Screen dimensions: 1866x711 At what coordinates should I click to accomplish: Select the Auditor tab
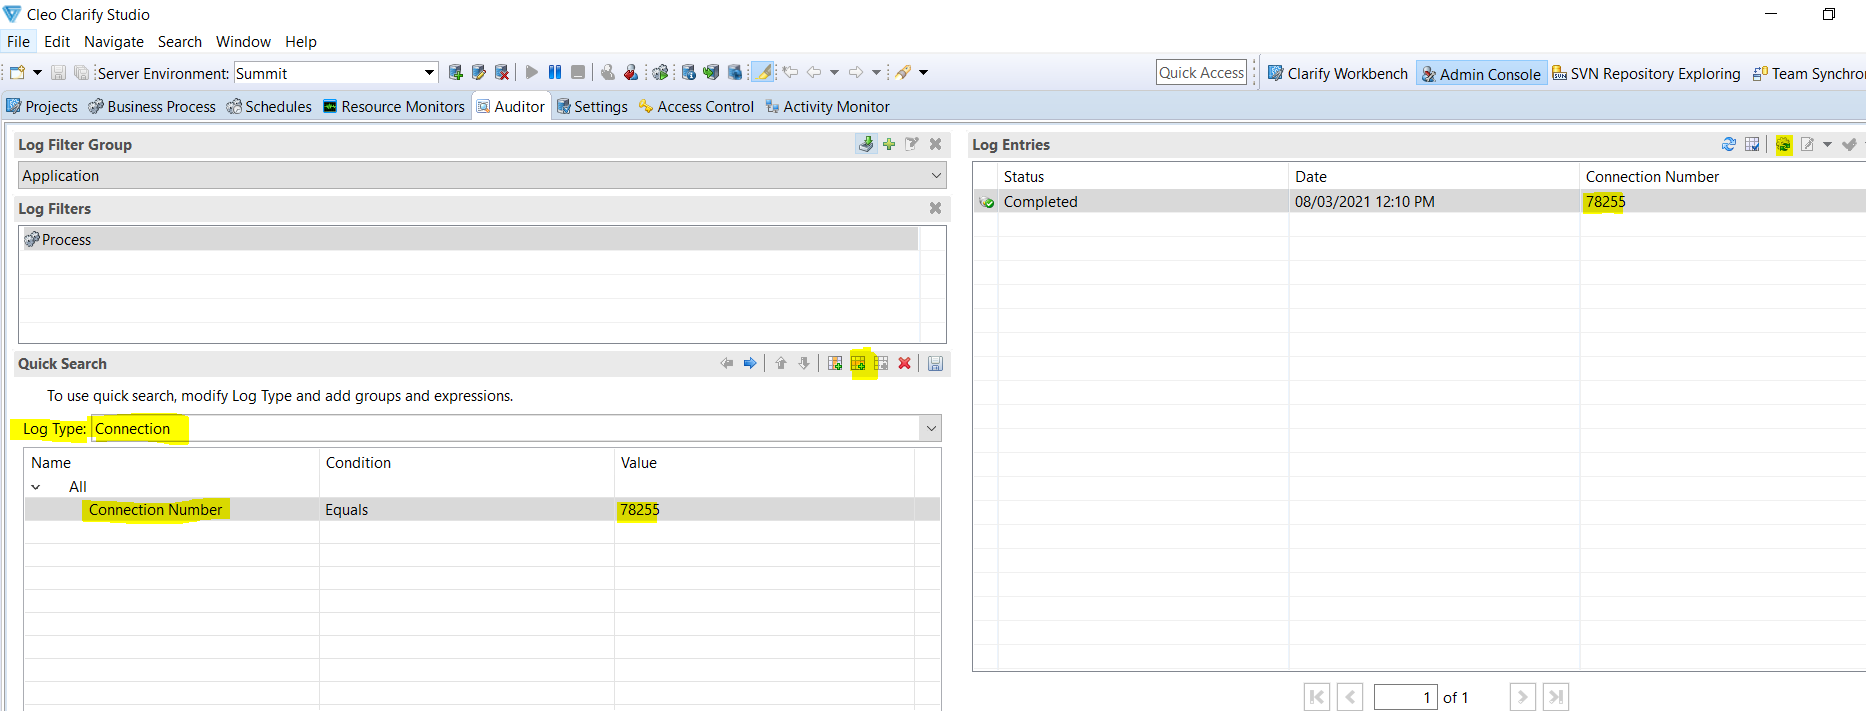tap(511, 106)
